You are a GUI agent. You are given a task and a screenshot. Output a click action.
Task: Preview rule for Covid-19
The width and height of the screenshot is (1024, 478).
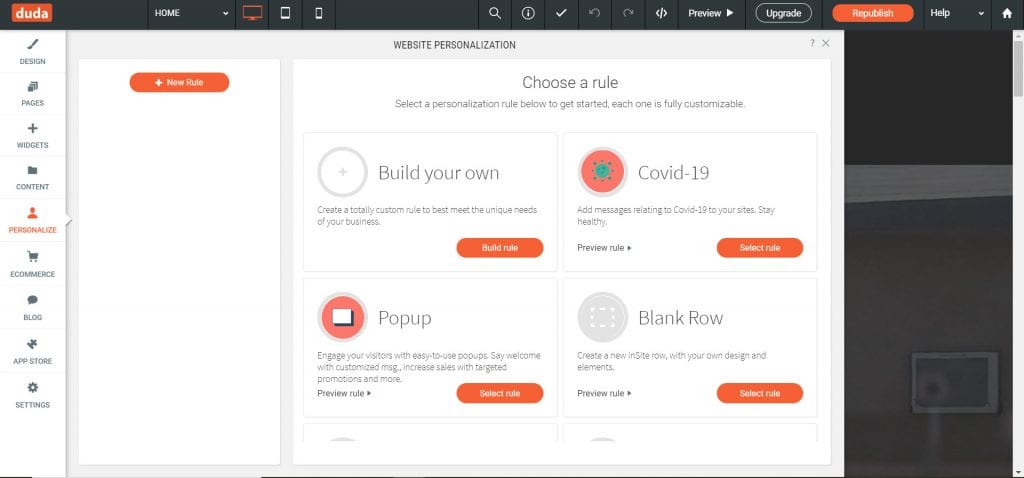[604, 248]
